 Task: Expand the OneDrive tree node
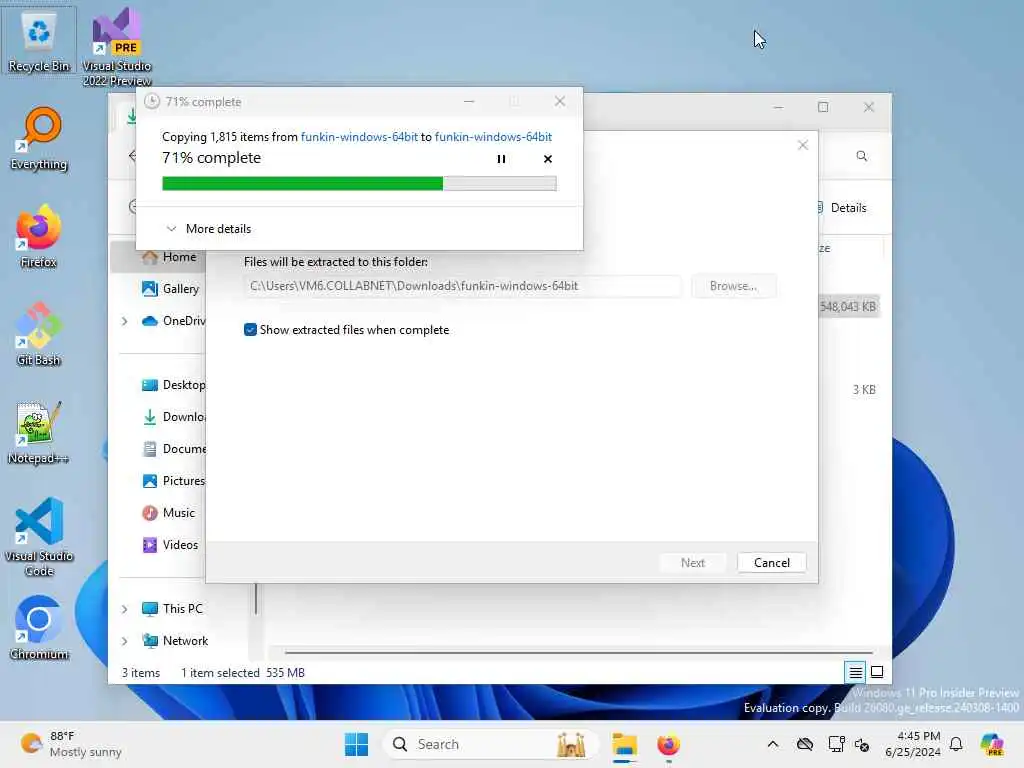tap(125, 321)
